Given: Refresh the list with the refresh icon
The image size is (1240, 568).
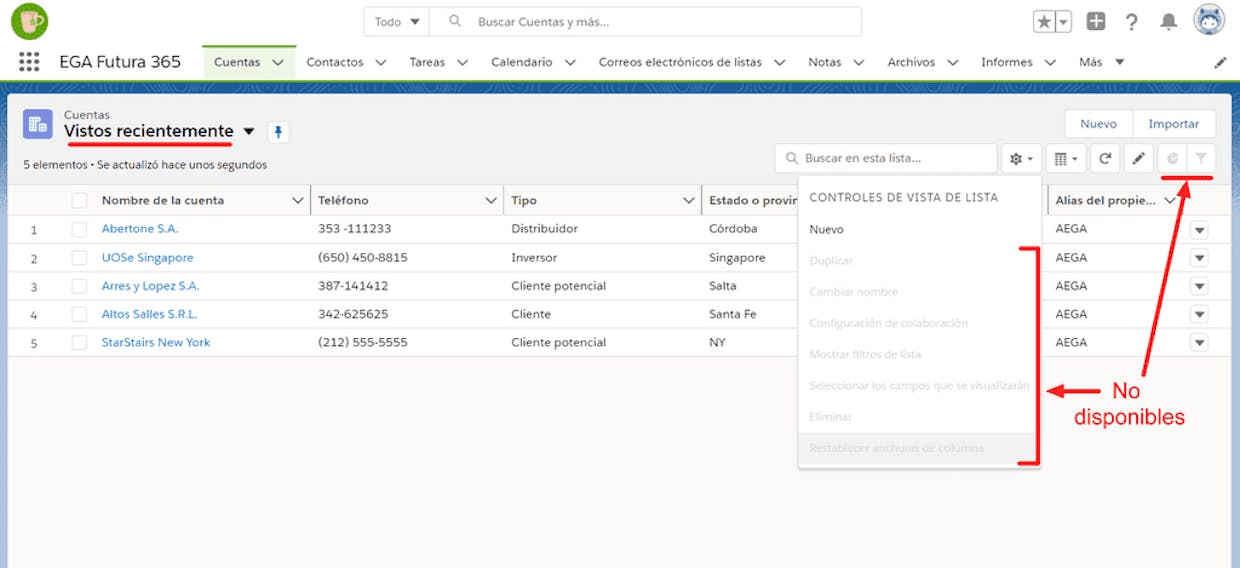Looking at the screenshot, I should coord(1105,158).
